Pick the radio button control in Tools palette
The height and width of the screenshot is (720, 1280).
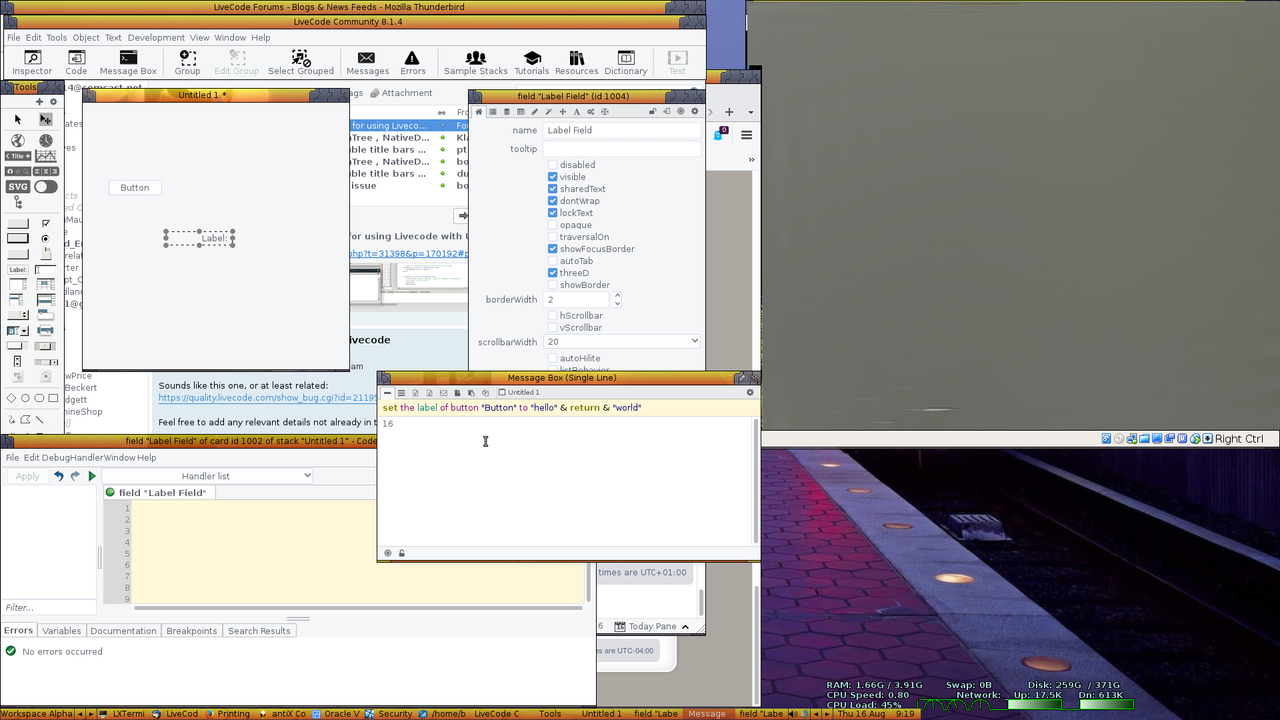(46, 239)
